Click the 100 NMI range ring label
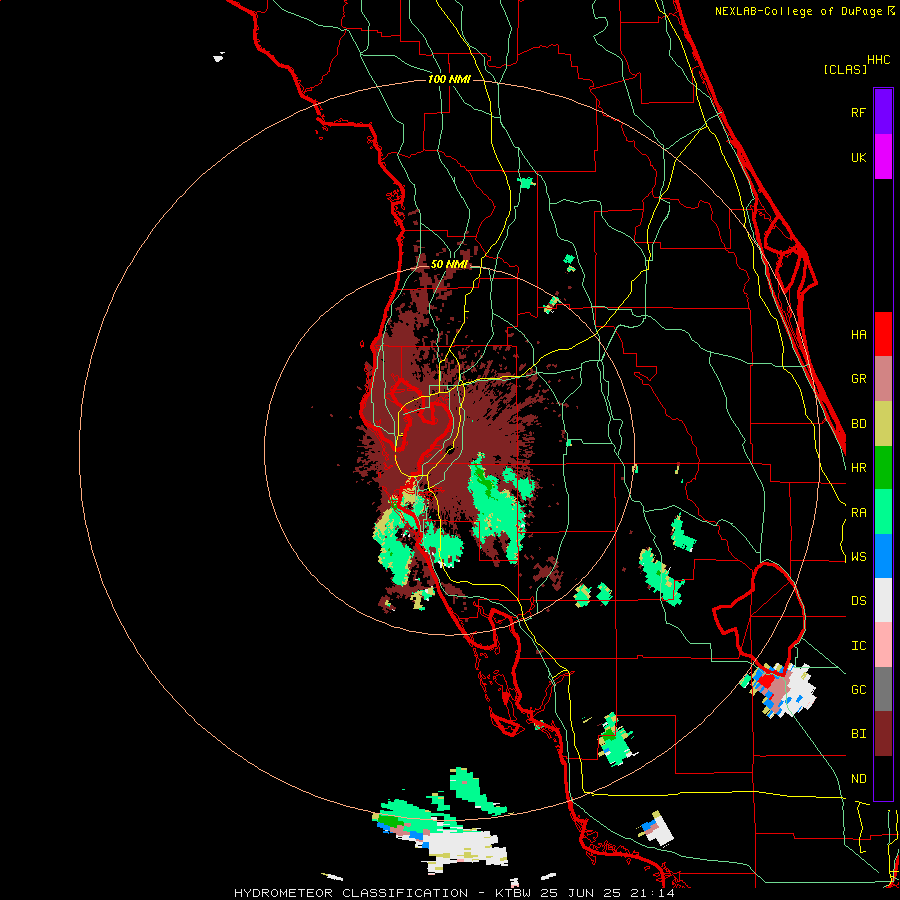The image size is (900, 900). (449, 79)
